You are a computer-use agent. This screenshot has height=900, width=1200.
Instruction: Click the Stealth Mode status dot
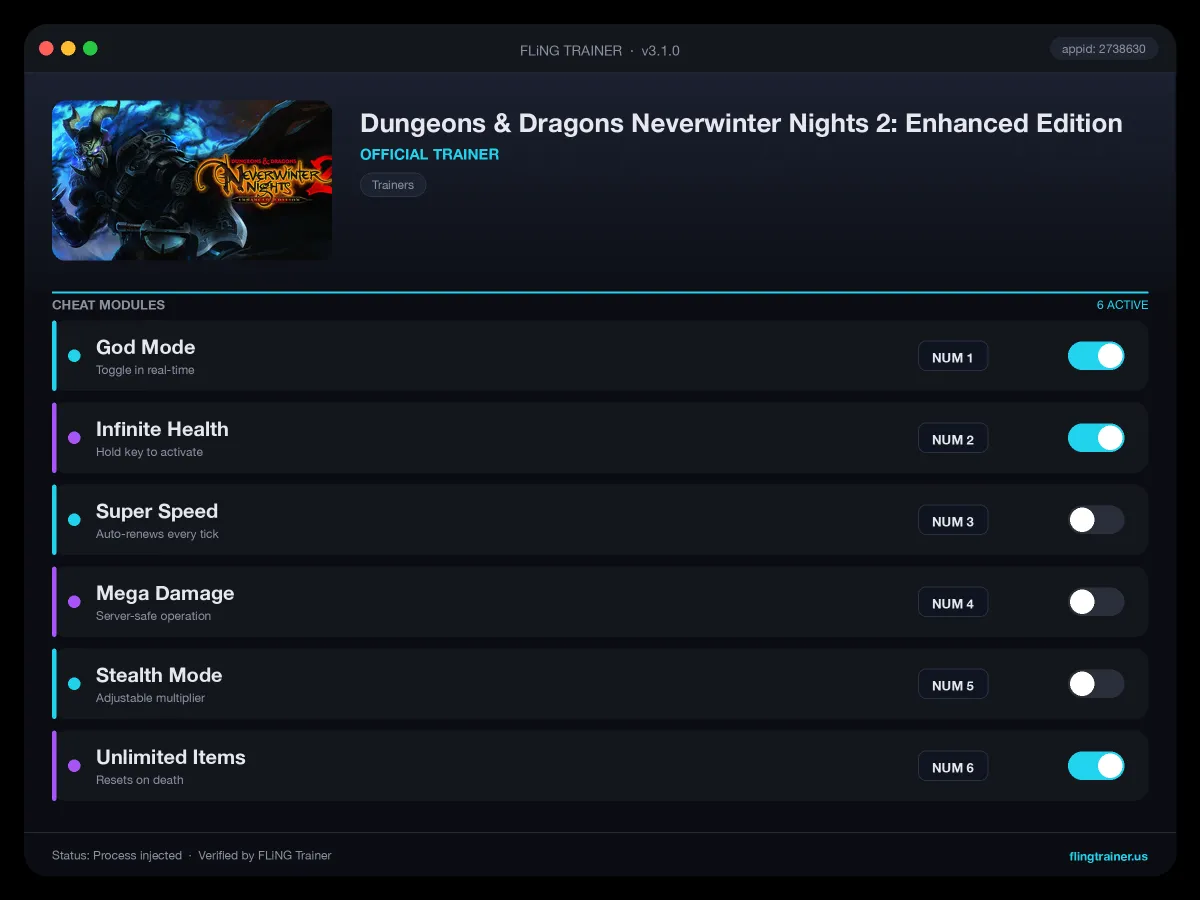[74, 684]
